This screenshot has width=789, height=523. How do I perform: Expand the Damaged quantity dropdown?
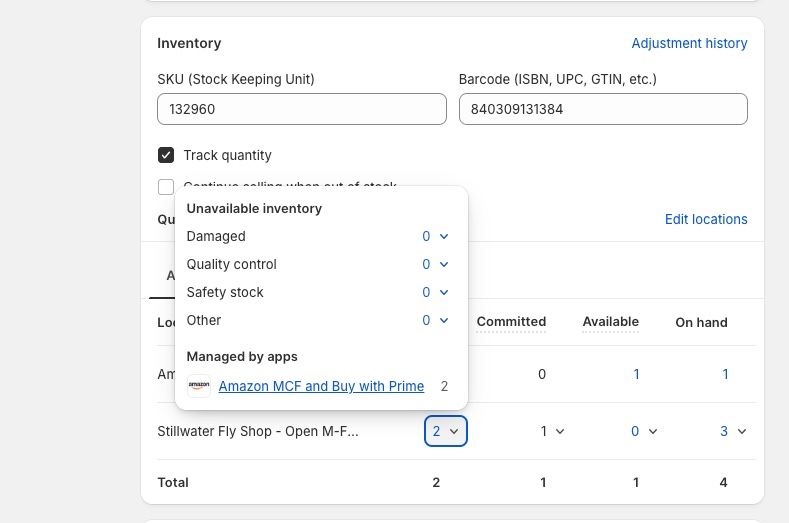pos(435,237)
